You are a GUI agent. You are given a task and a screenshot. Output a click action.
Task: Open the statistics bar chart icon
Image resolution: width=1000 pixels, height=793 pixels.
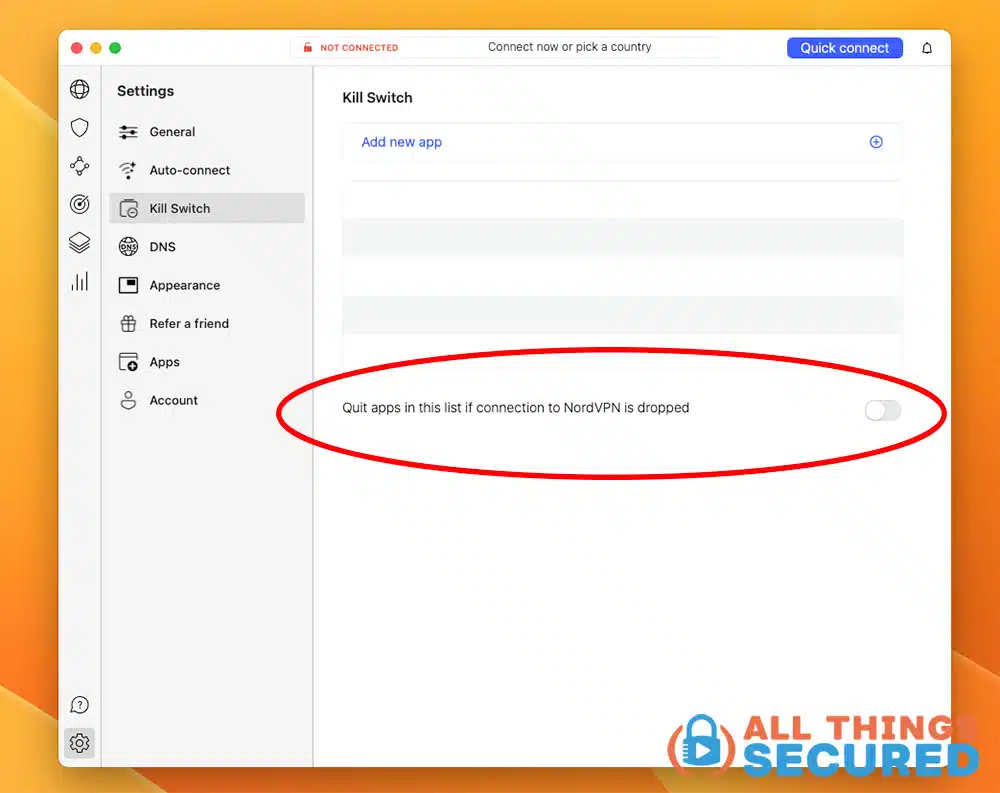point(79,281)
